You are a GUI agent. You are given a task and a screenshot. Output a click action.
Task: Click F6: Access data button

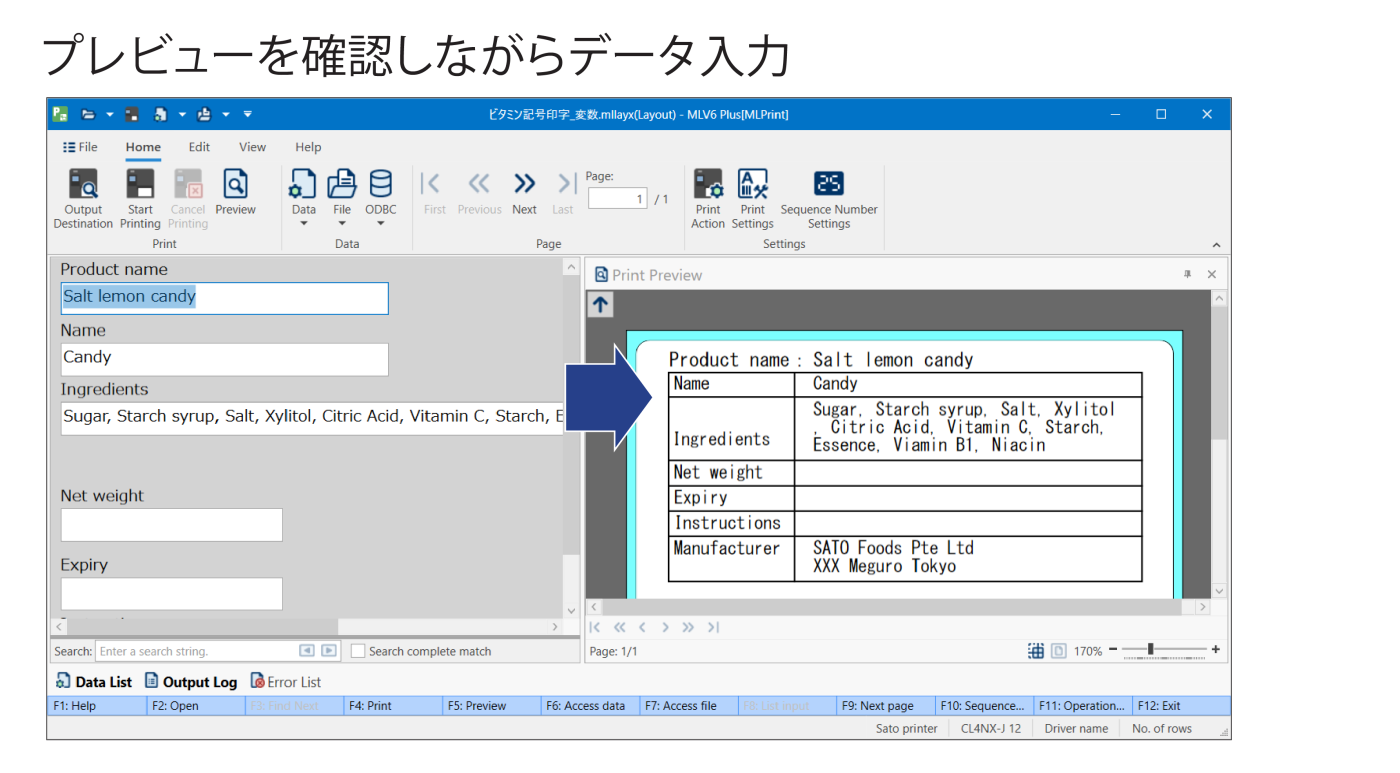(590, 706)
